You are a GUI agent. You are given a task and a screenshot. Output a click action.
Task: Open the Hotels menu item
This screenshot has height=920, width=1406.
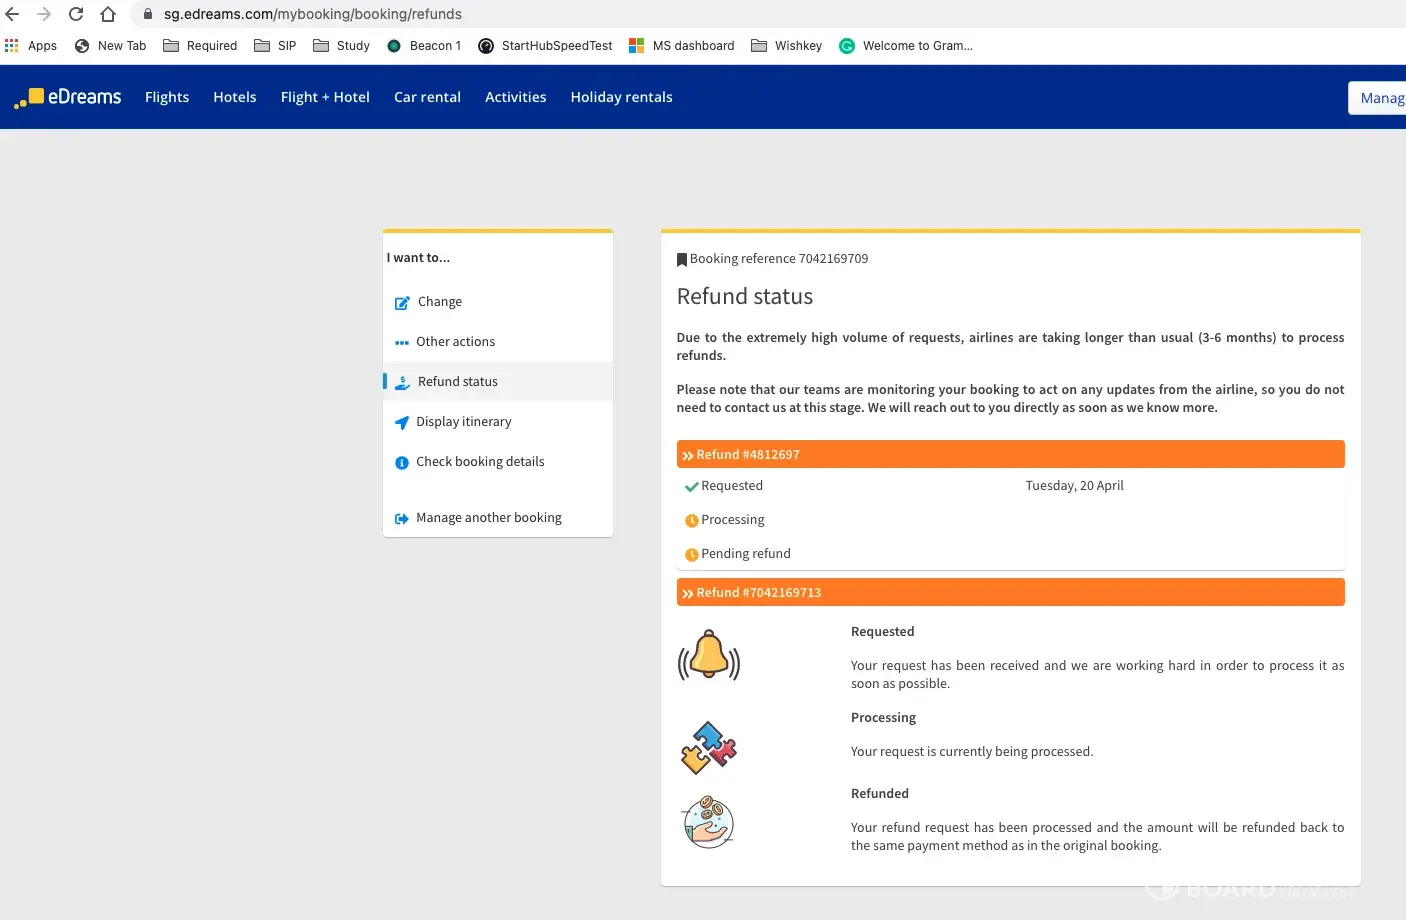click(x=235, y=97)
